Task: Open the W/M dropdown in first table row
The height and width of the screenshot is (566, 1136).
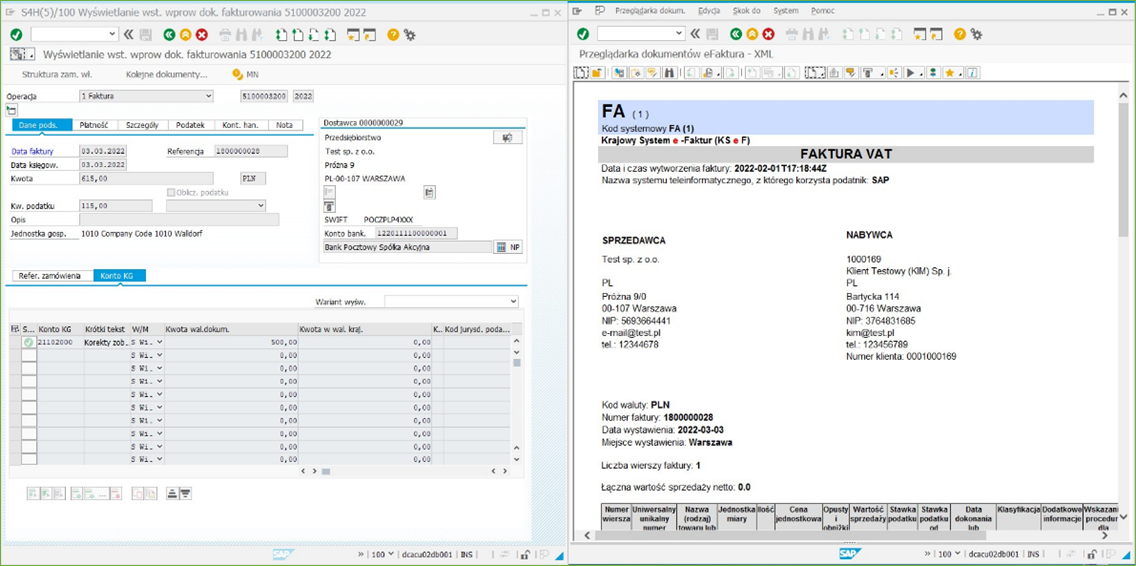Action: (x=159, y=342)
